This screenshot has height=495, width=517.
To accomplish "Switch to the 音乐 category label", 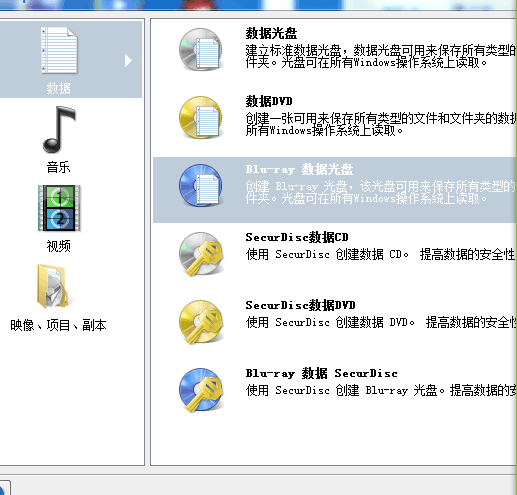I will tap(58, 167).
